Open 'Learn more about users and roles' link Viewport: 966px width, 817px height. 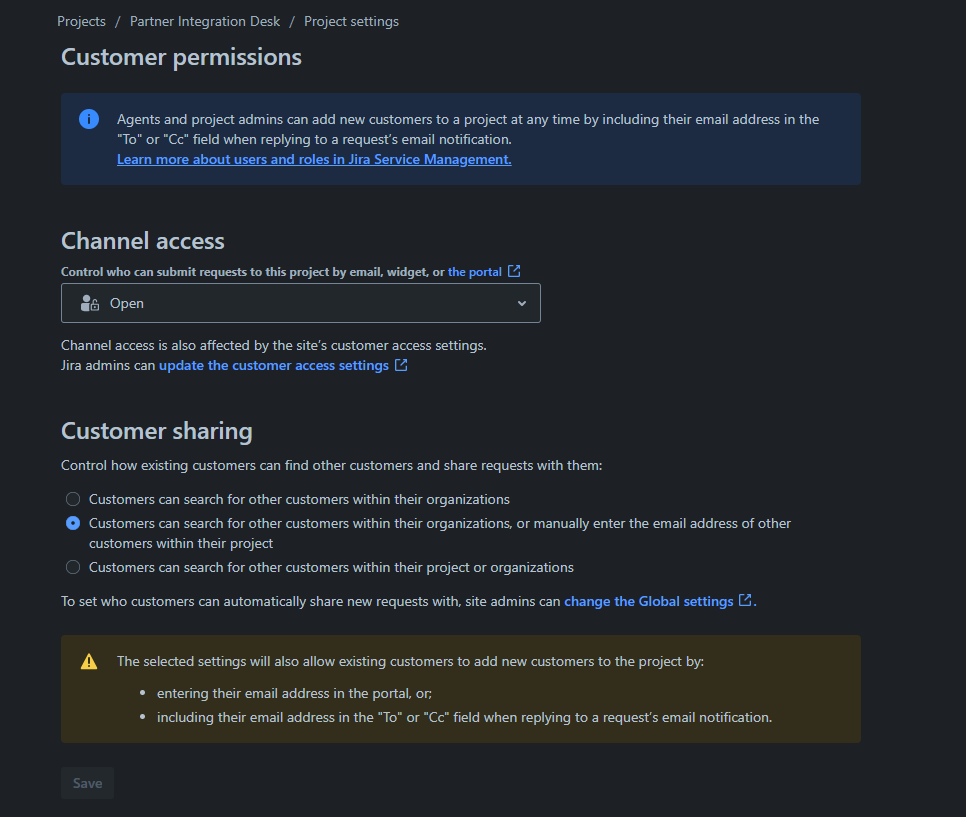(314, 159)
